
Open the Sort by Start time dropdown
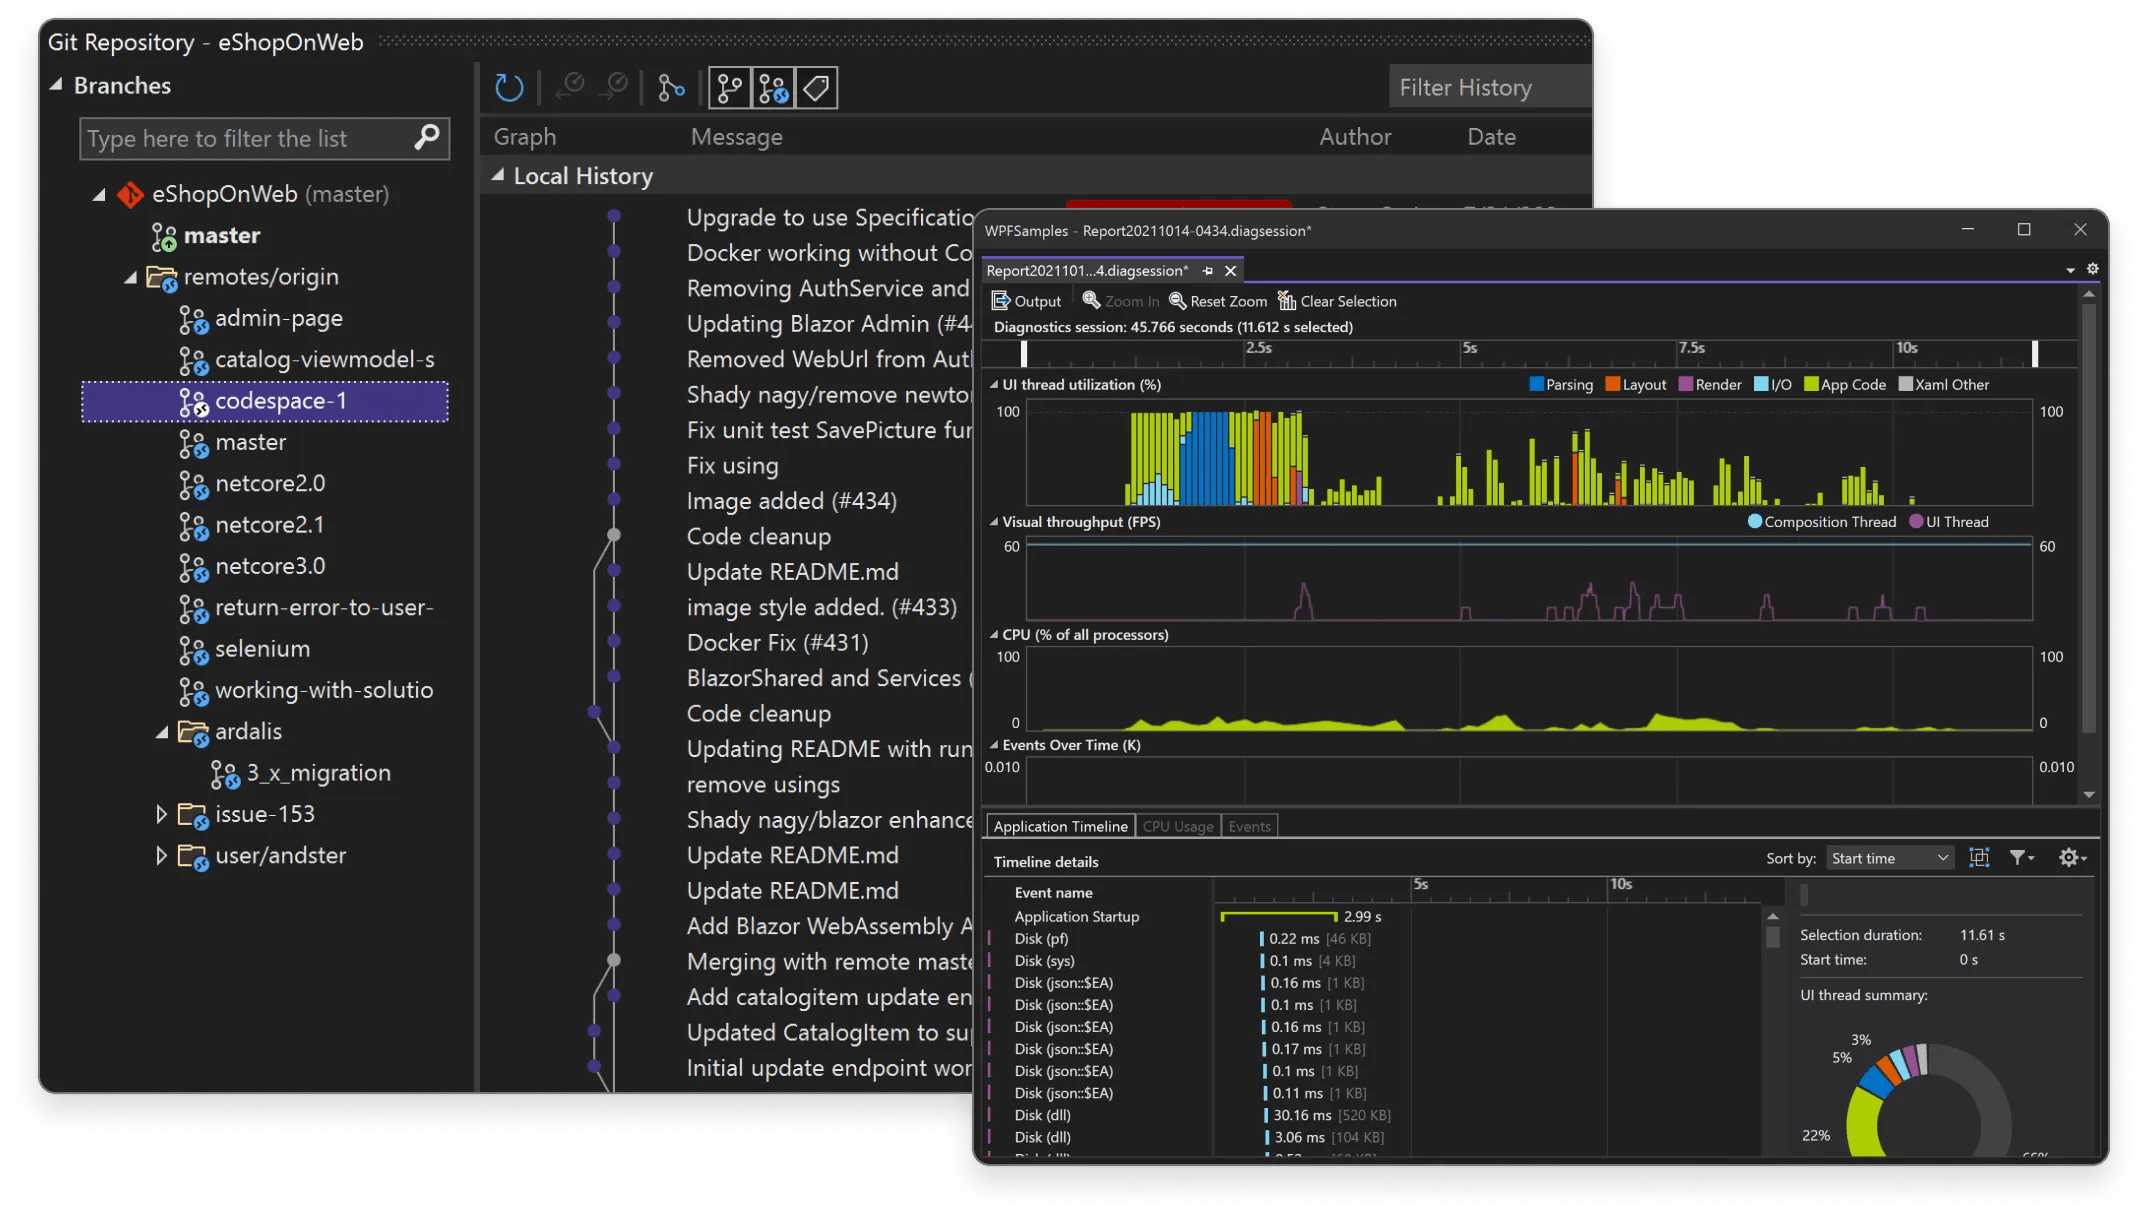click(1888, 857)
